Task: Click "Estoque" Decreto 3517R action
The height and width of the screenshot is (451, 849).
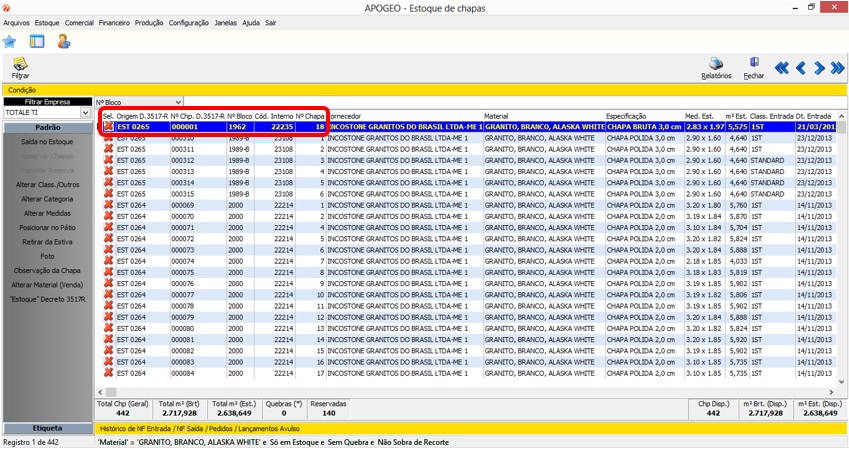Action: pos(47,299)
